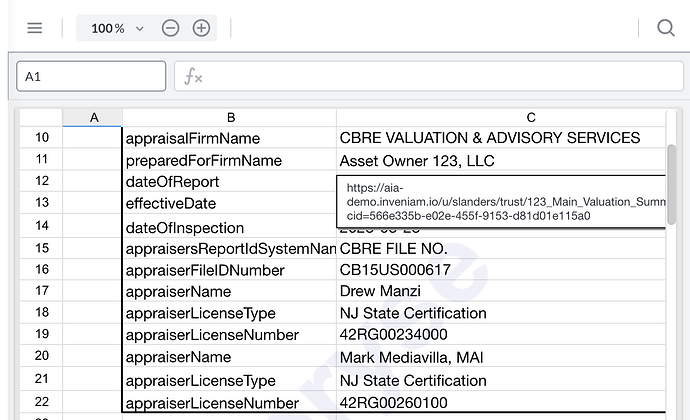Open the hamburger menu
This screenshot has width=690, height=420.
click(x=35, y=28)
